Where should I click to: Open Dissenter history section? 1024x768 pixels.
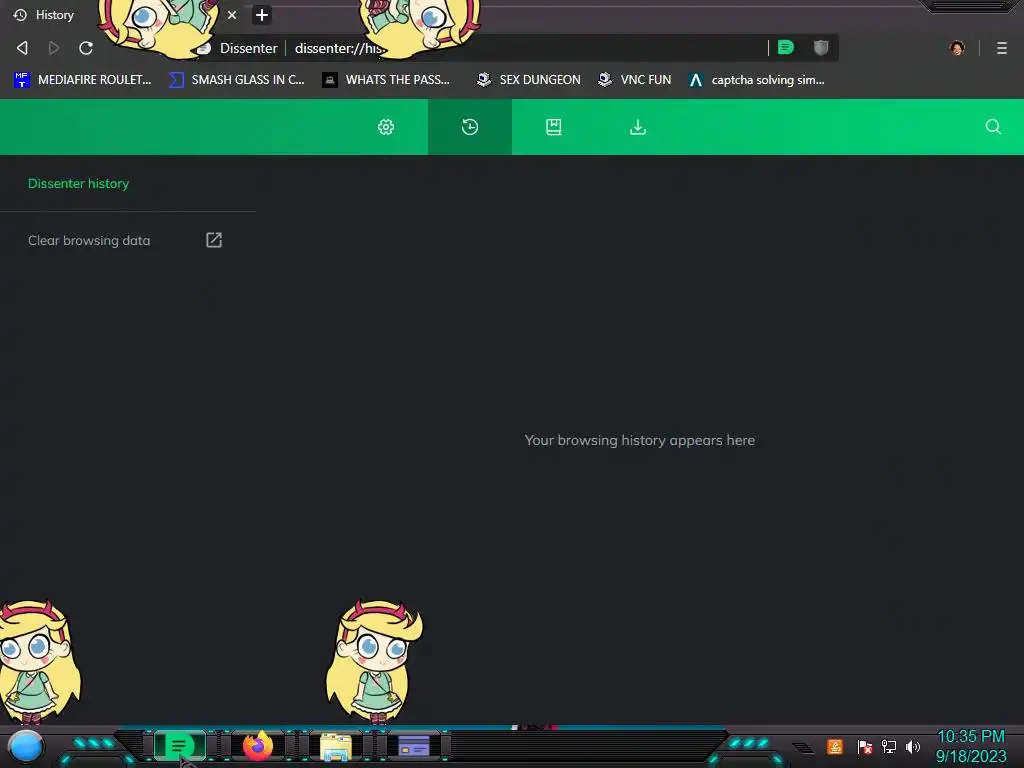(78, 184)
